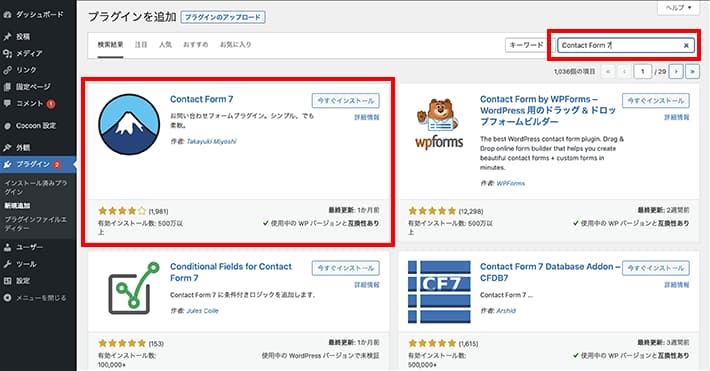Jump to last page of results
Screen dimensions: 710x371
692,72
